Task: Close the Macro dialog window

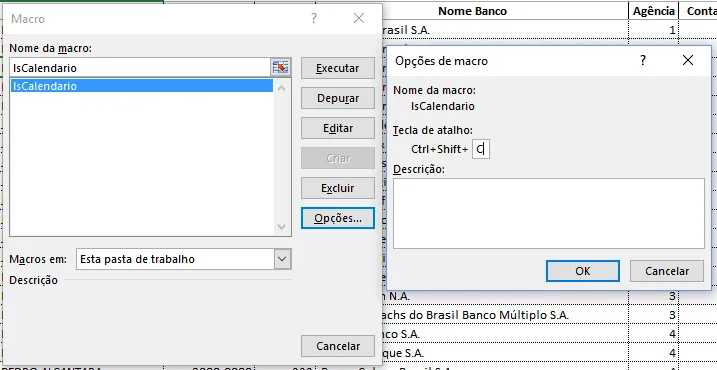Action: tap(359, 18)
